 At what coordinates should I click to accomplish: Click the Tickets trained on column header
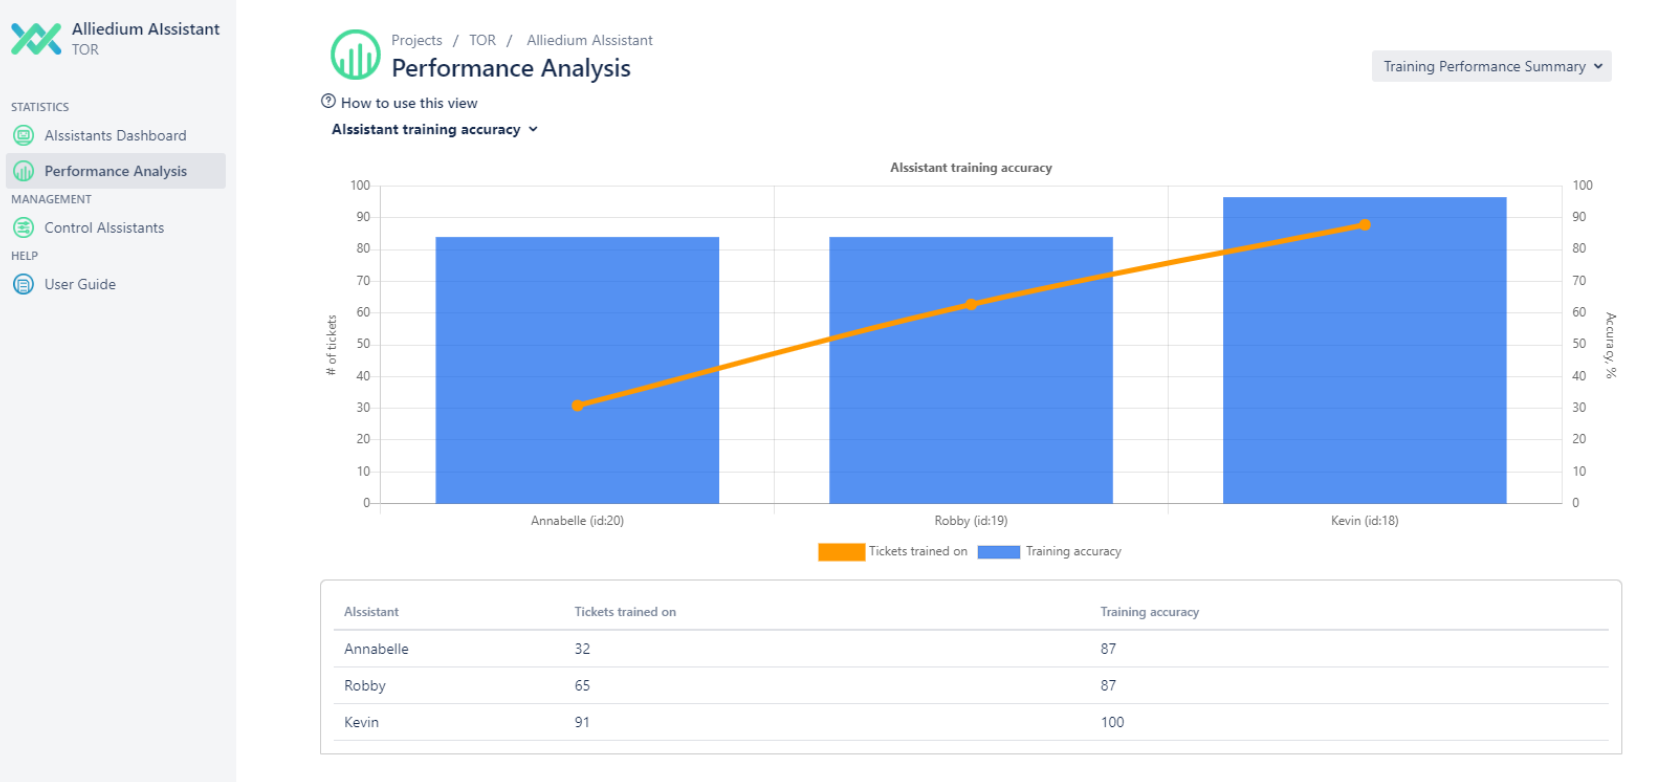[625, 612]
